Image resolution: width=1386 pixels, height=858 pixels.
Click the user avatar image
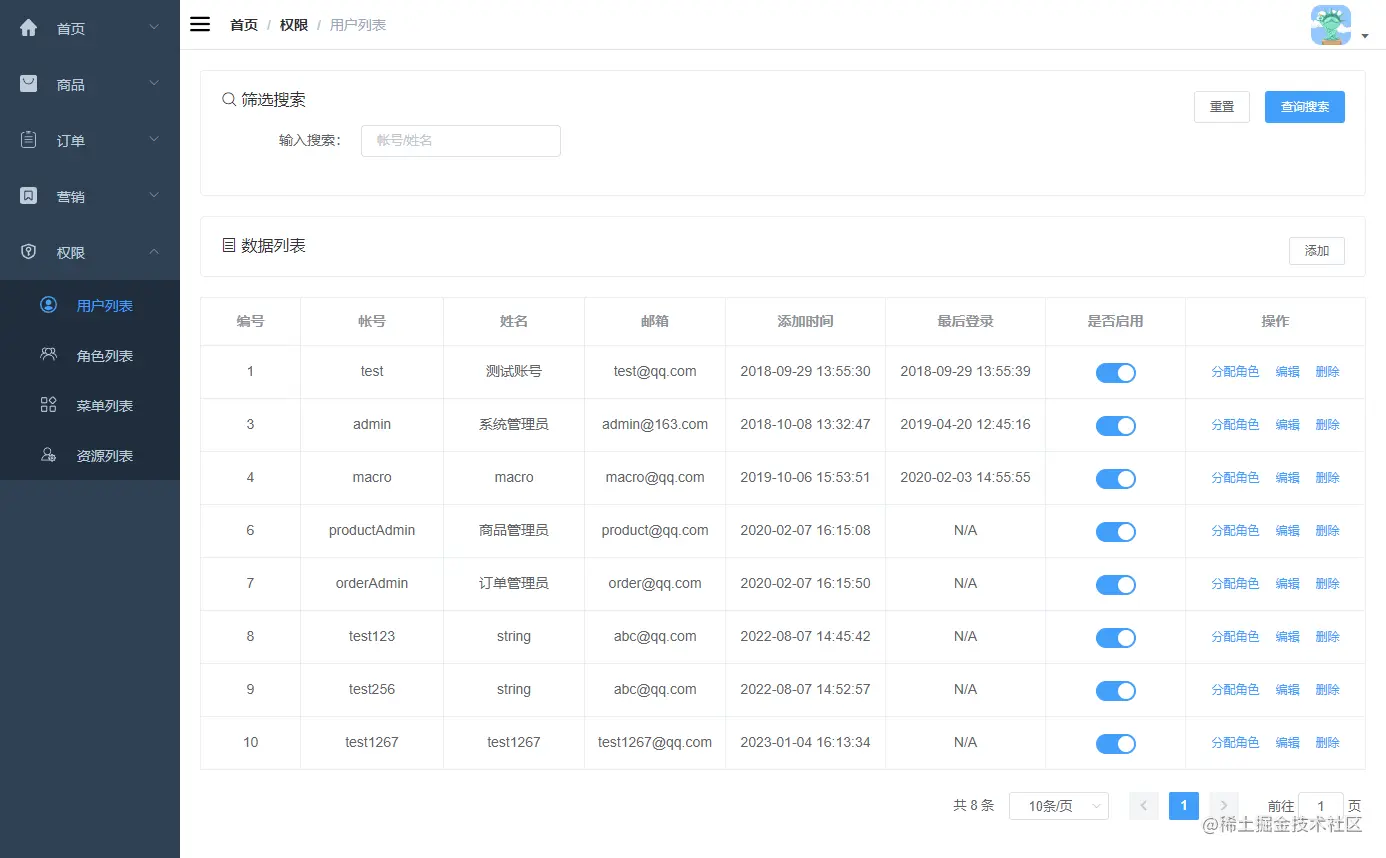pos(1330,25)
